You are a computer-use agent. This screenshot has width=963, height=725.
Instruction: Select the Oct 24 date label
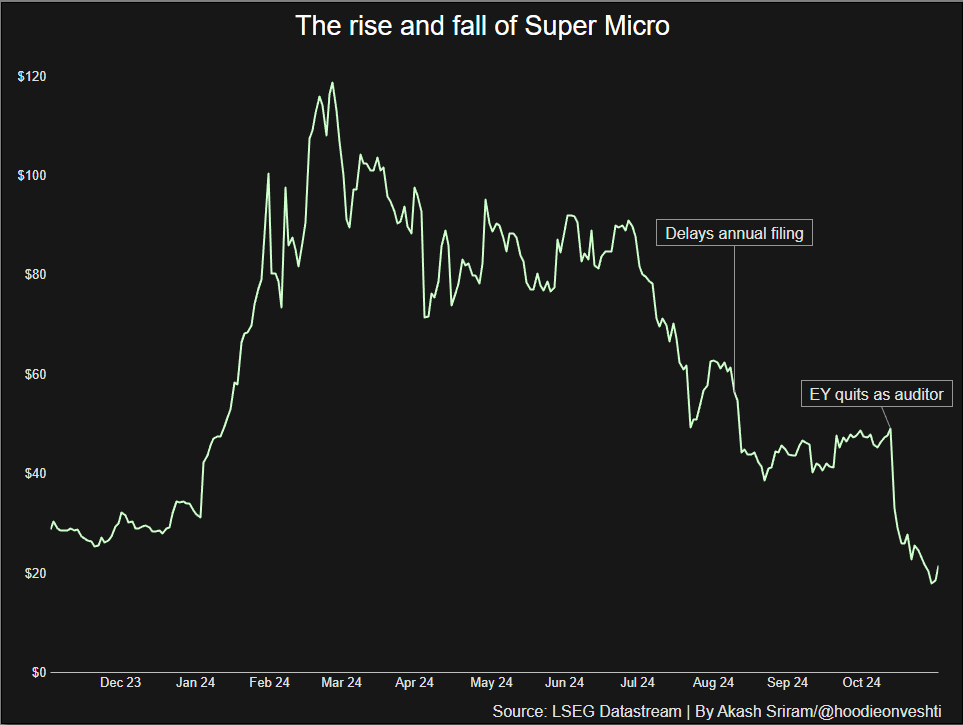pyautogui.click(x=861, y=683)
